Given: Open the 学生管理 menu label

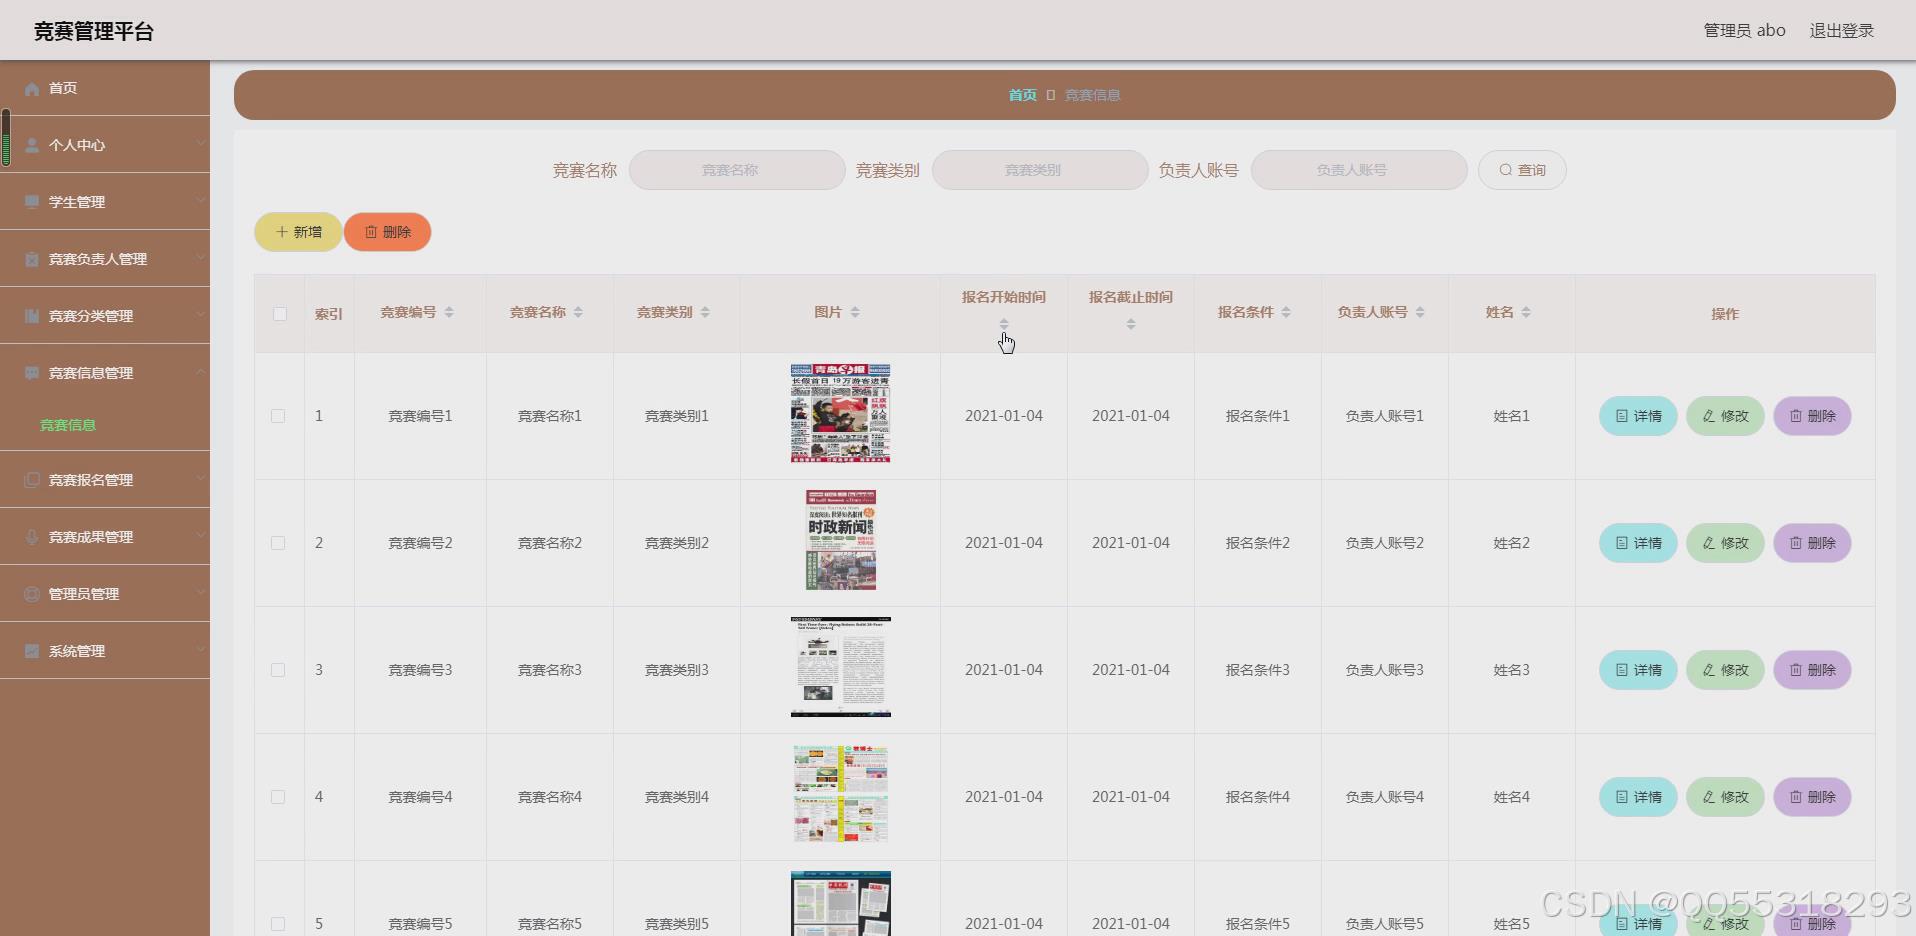Looking at the screenshot, I should [x=77, y=202].
